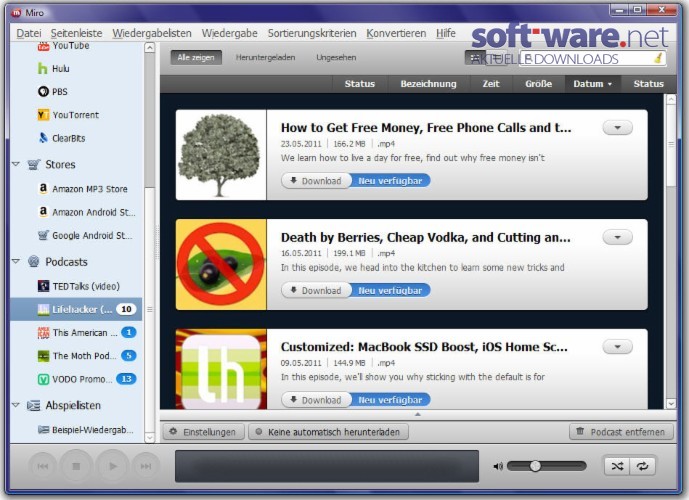Open the Wiedergabelisten menu
The image size is (689, 500).
point(152,33)
